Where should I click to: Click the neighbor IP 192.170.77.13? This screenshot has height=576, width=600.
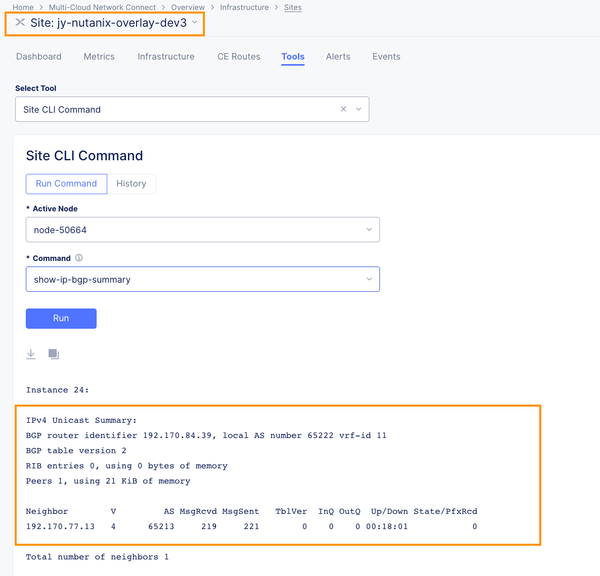coord(60,526)
